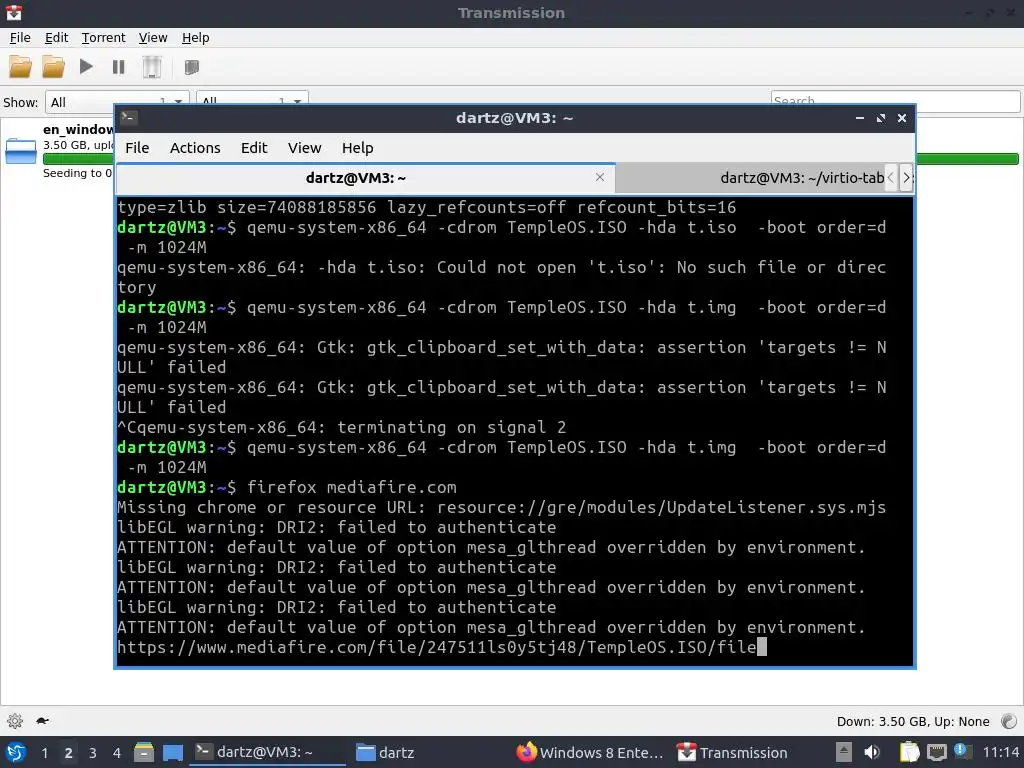Click the network monitor tray icon
Image resolution: width=1024 pixels, height=768 pixels.
coord(936,752)
